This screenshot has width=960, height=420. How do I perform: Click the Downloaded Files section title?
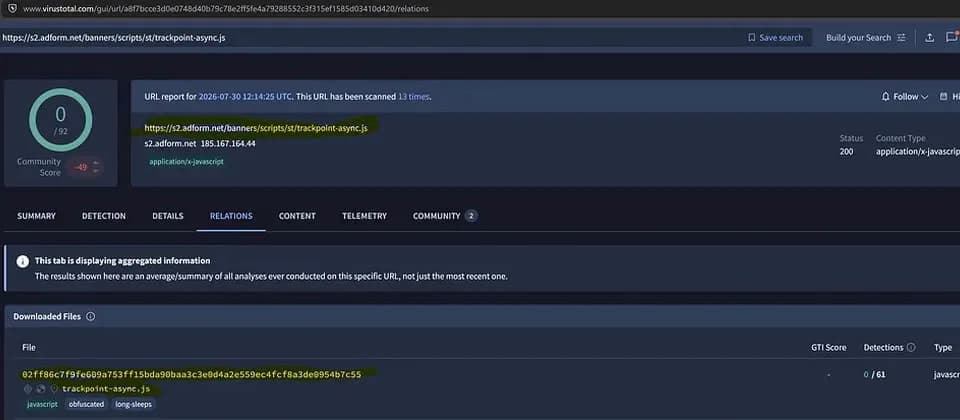(x=47, y=317)
